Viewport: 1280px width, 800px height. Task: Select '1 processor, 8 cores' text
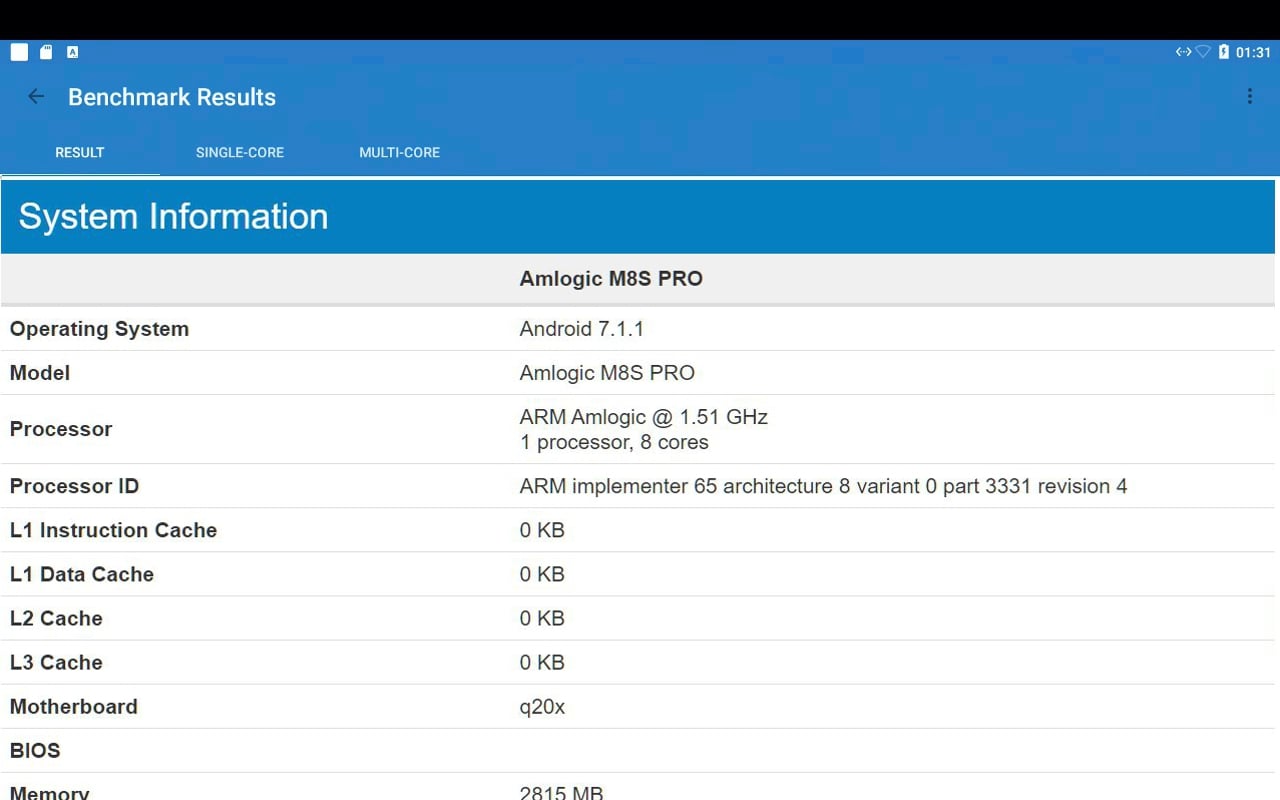[614, 442]
